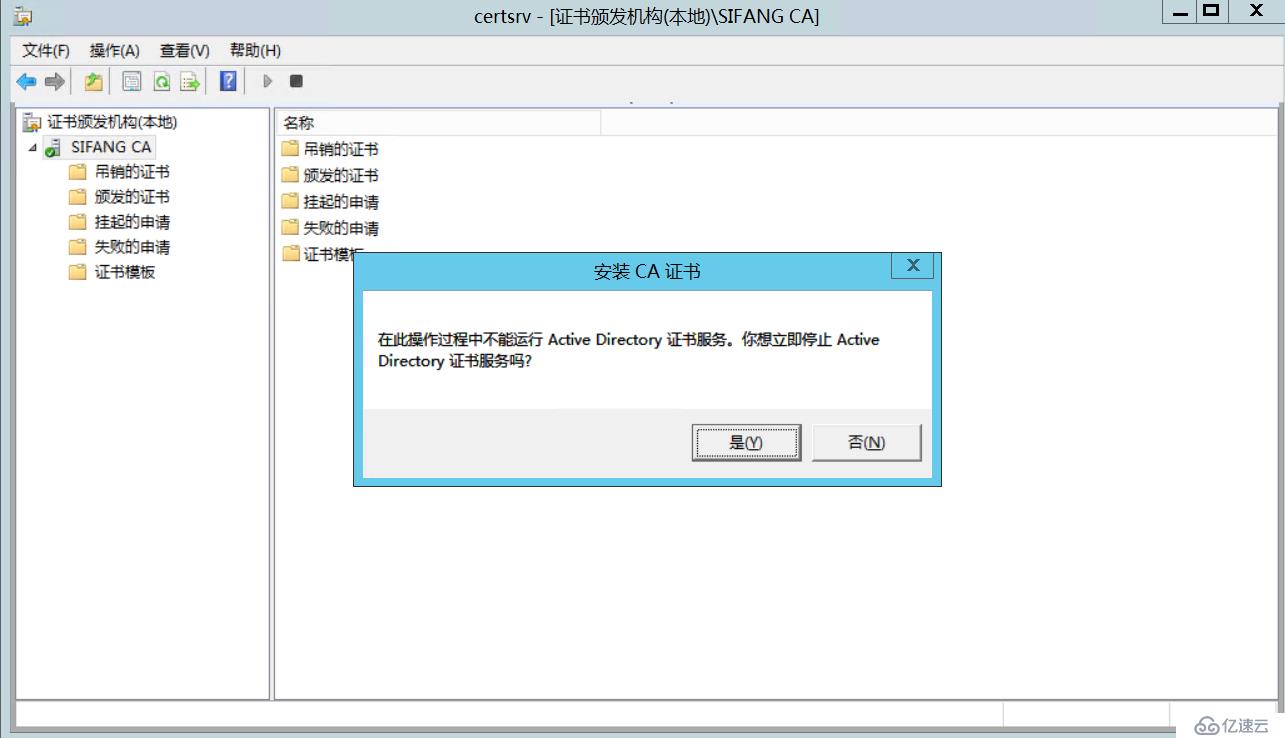The width and height of the screenshot is (1285, 738).
Task: Select 证书颁发机构(本地) root in tree
Action: click(112, 122)
